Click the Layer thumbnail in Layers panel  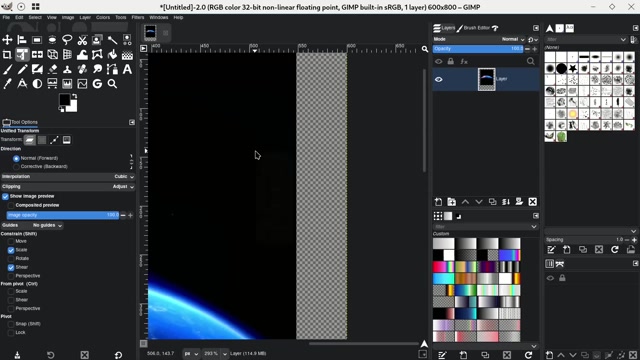pyautogui.click(x=487, y=79)
